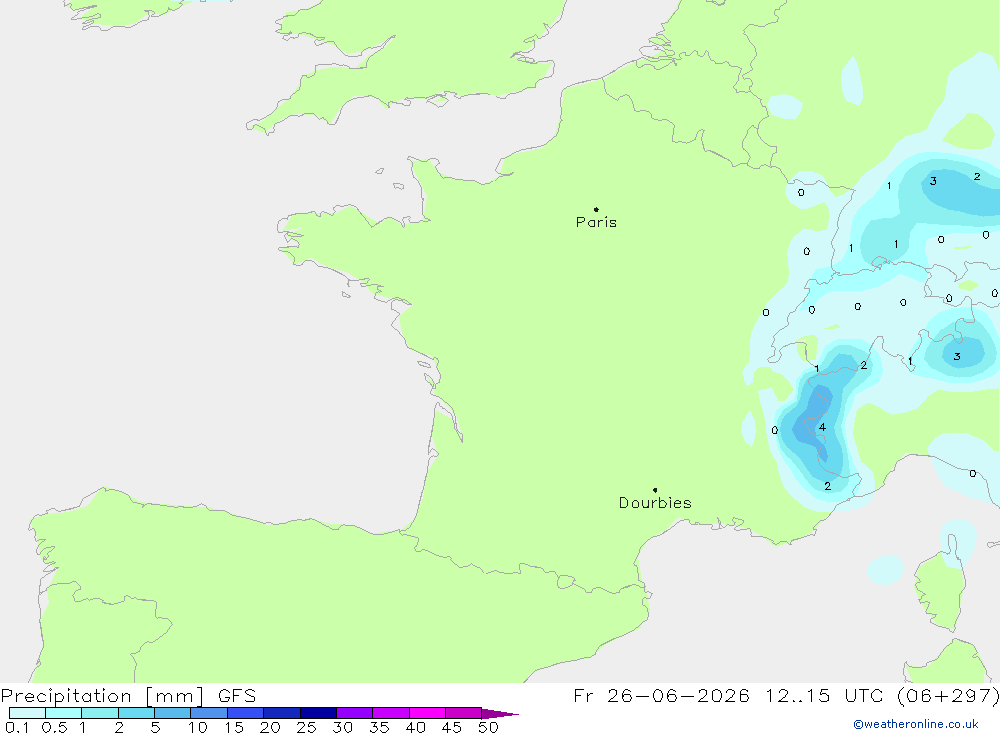Pick the legend swatch between 30 and 35

click(355, 713)
